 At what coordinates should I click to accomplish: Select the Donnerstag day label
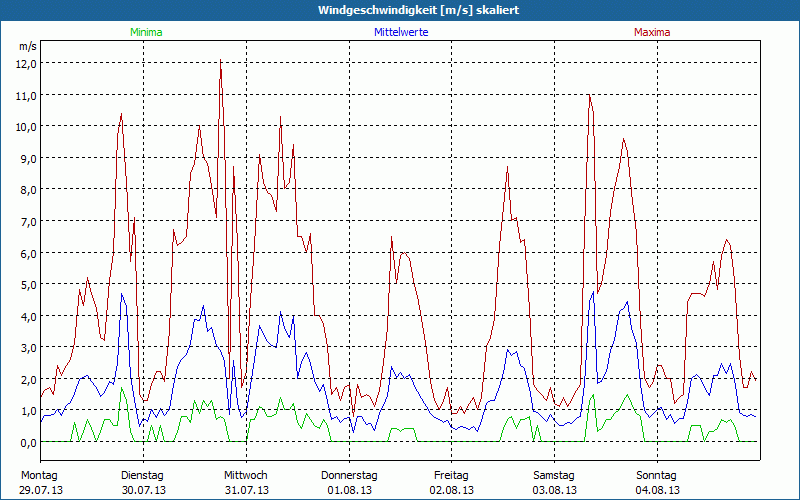(x=349, y=475)
